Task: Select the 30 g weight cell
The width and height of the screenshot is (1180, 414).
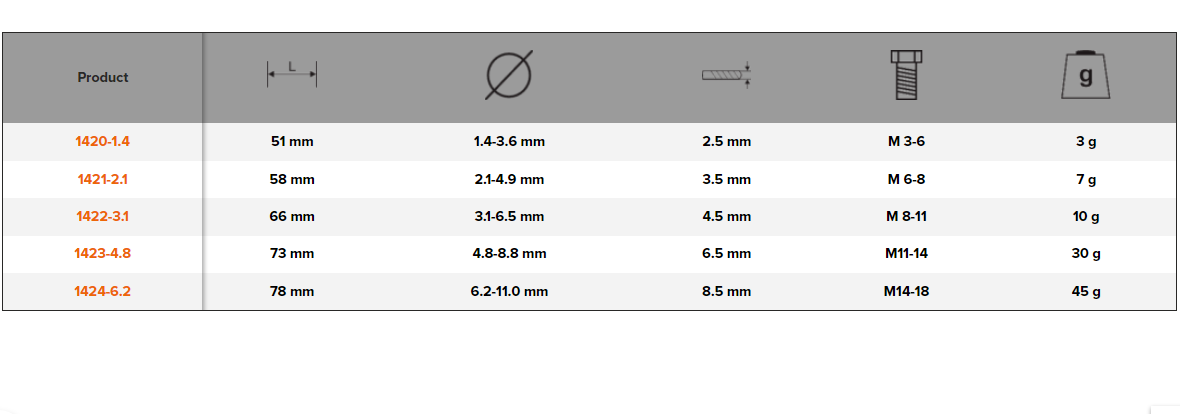Action: 1086,254
